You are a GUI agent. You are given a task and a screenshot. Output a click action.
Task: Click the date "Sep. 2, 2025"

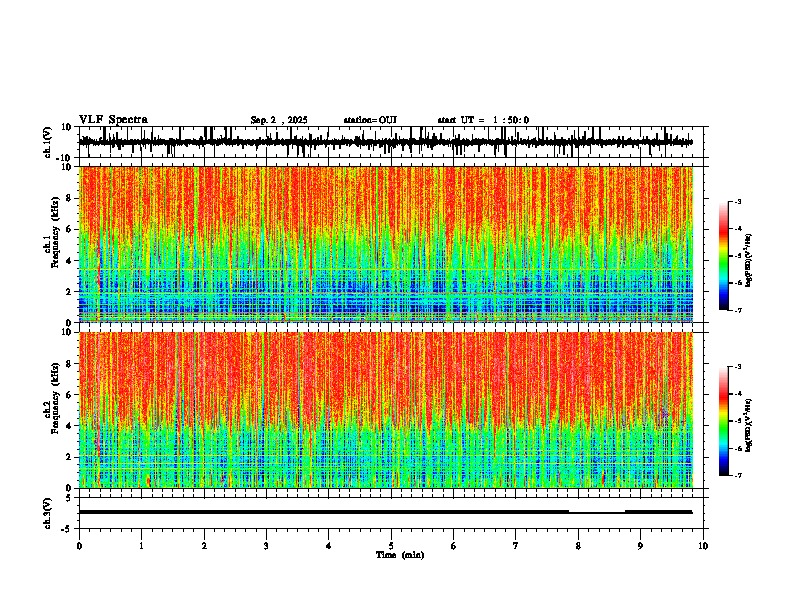[x=279, y=120]
